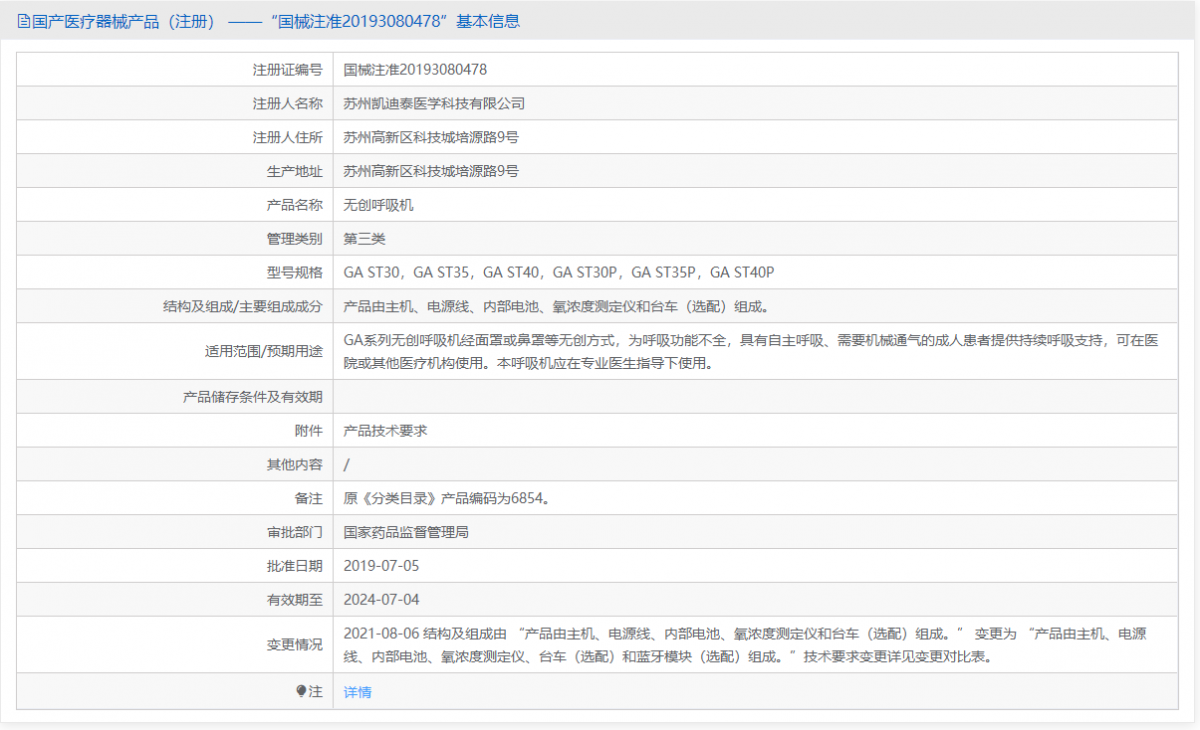The height and width of the screenshot is (730, 1200).
Task: Select 苏州凯迪泰医学科技有限公司 registrant name
Action: click(x=434, y=103)
